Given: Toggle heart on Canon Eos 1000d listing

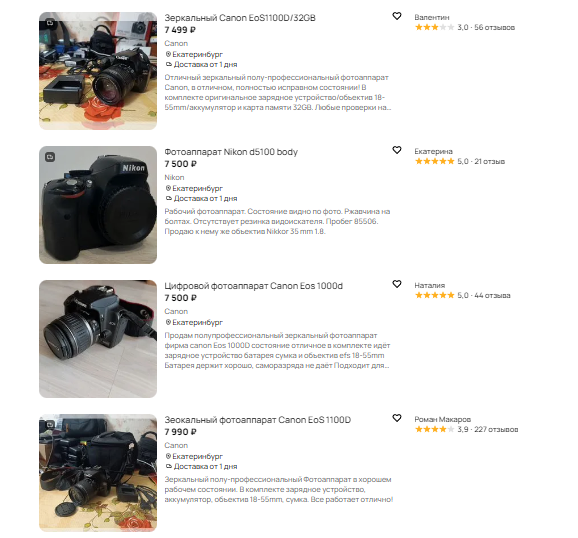Looking at the screenshot, I should pyautogui.click(x=397, y=284).
